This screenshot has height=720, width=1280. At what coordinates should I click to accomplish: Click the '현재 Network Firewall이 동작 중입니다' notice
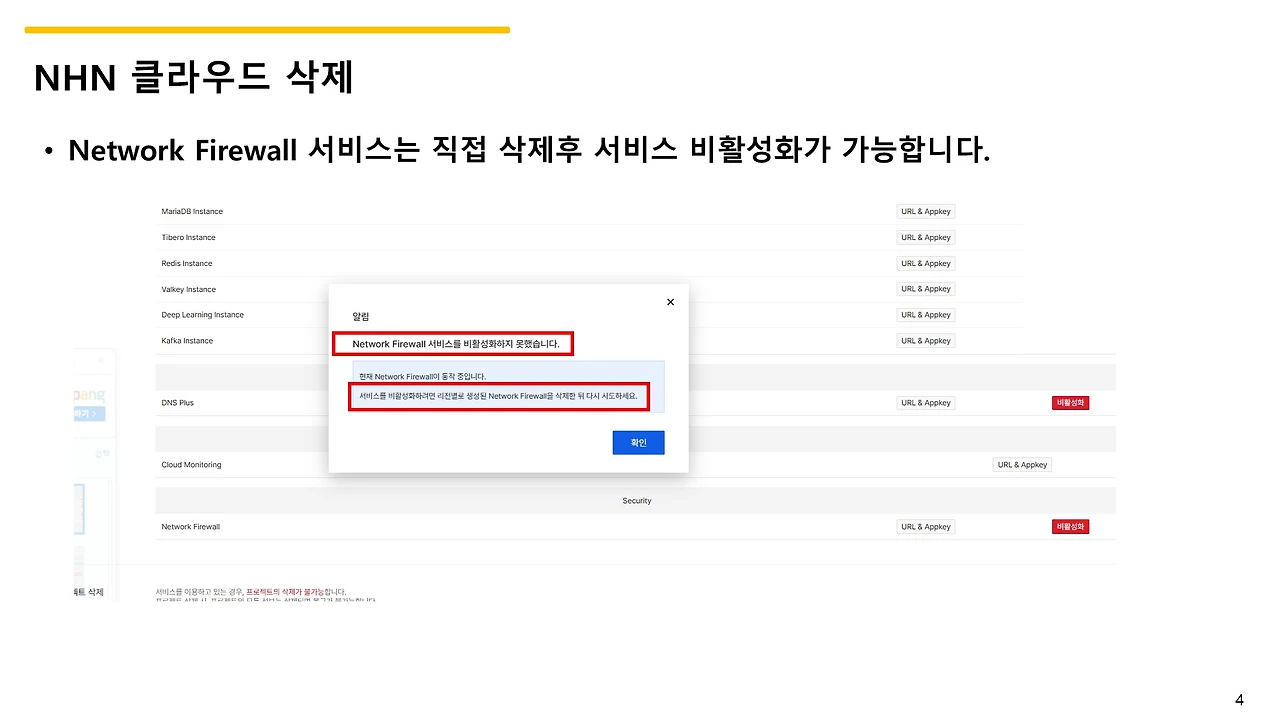click(x=423, y=376)
